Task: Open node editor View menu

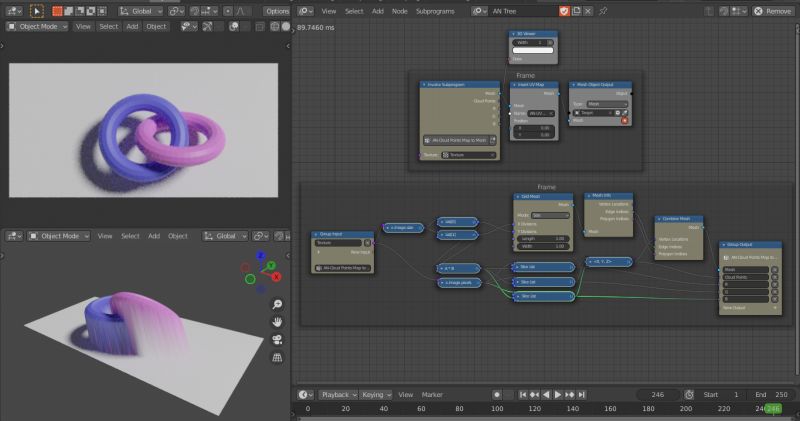Action: tap(329, 11)
